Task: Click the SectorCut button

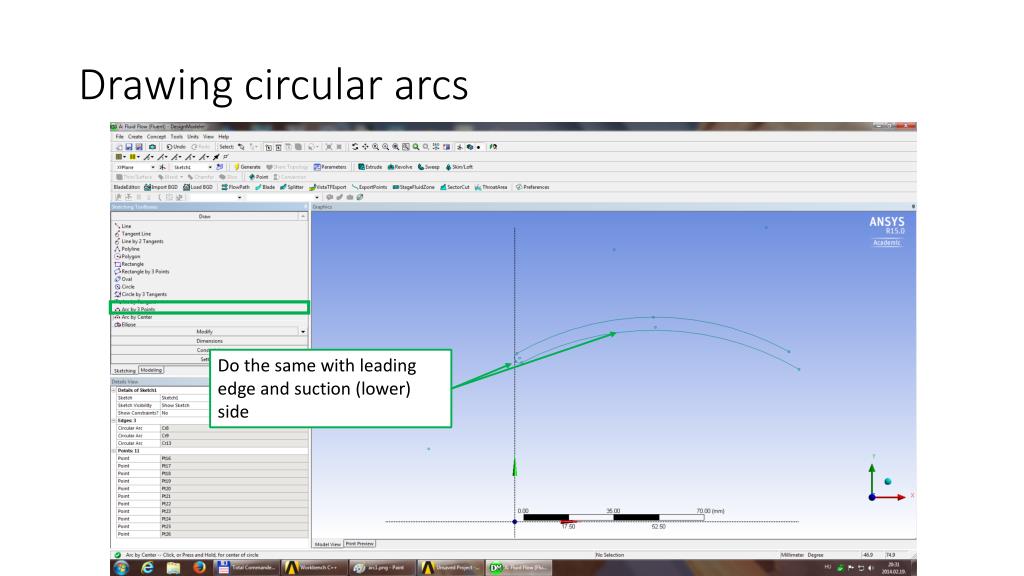Action: [455, 187]
